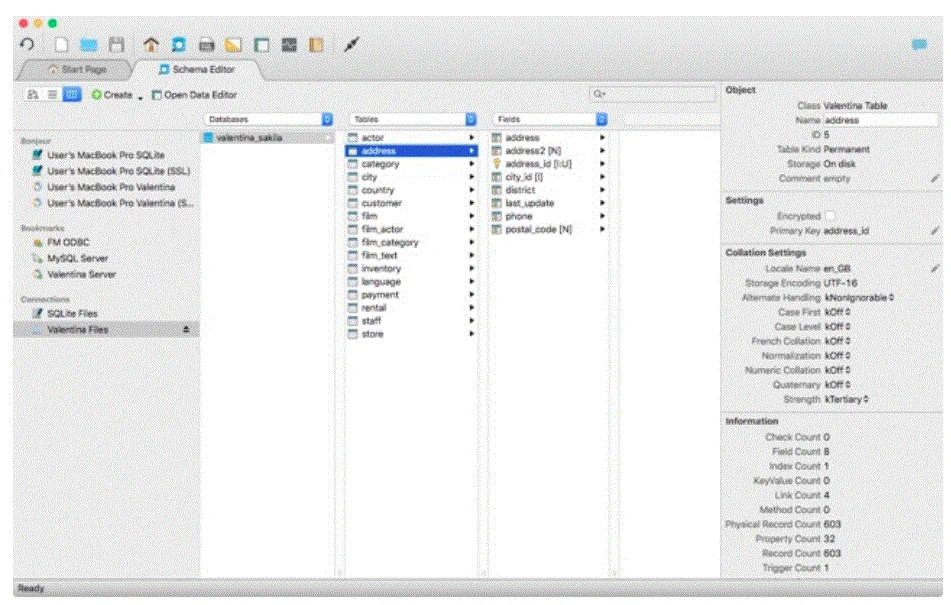Image resolution: width=951 pixels, height=605 pixels.
Task: Select the category table
Action: point(412,164)
